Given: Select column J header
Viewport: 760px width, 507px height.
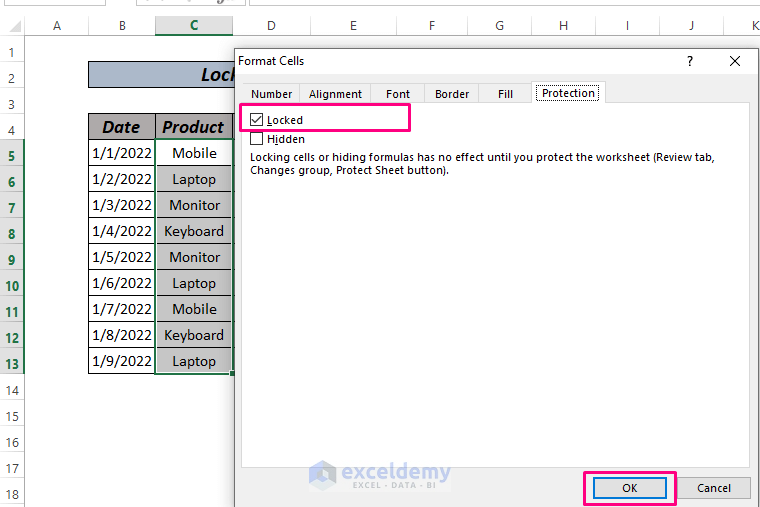Looking at the screenshot, I should (x=691, y=26).
